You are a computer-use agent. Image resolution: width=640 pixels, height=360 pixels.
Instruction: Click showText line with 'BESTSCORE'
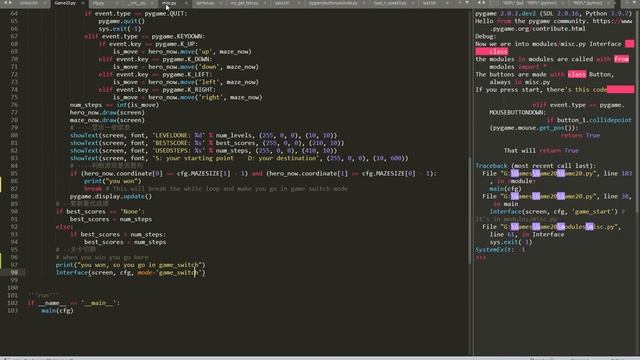[207, 143]
